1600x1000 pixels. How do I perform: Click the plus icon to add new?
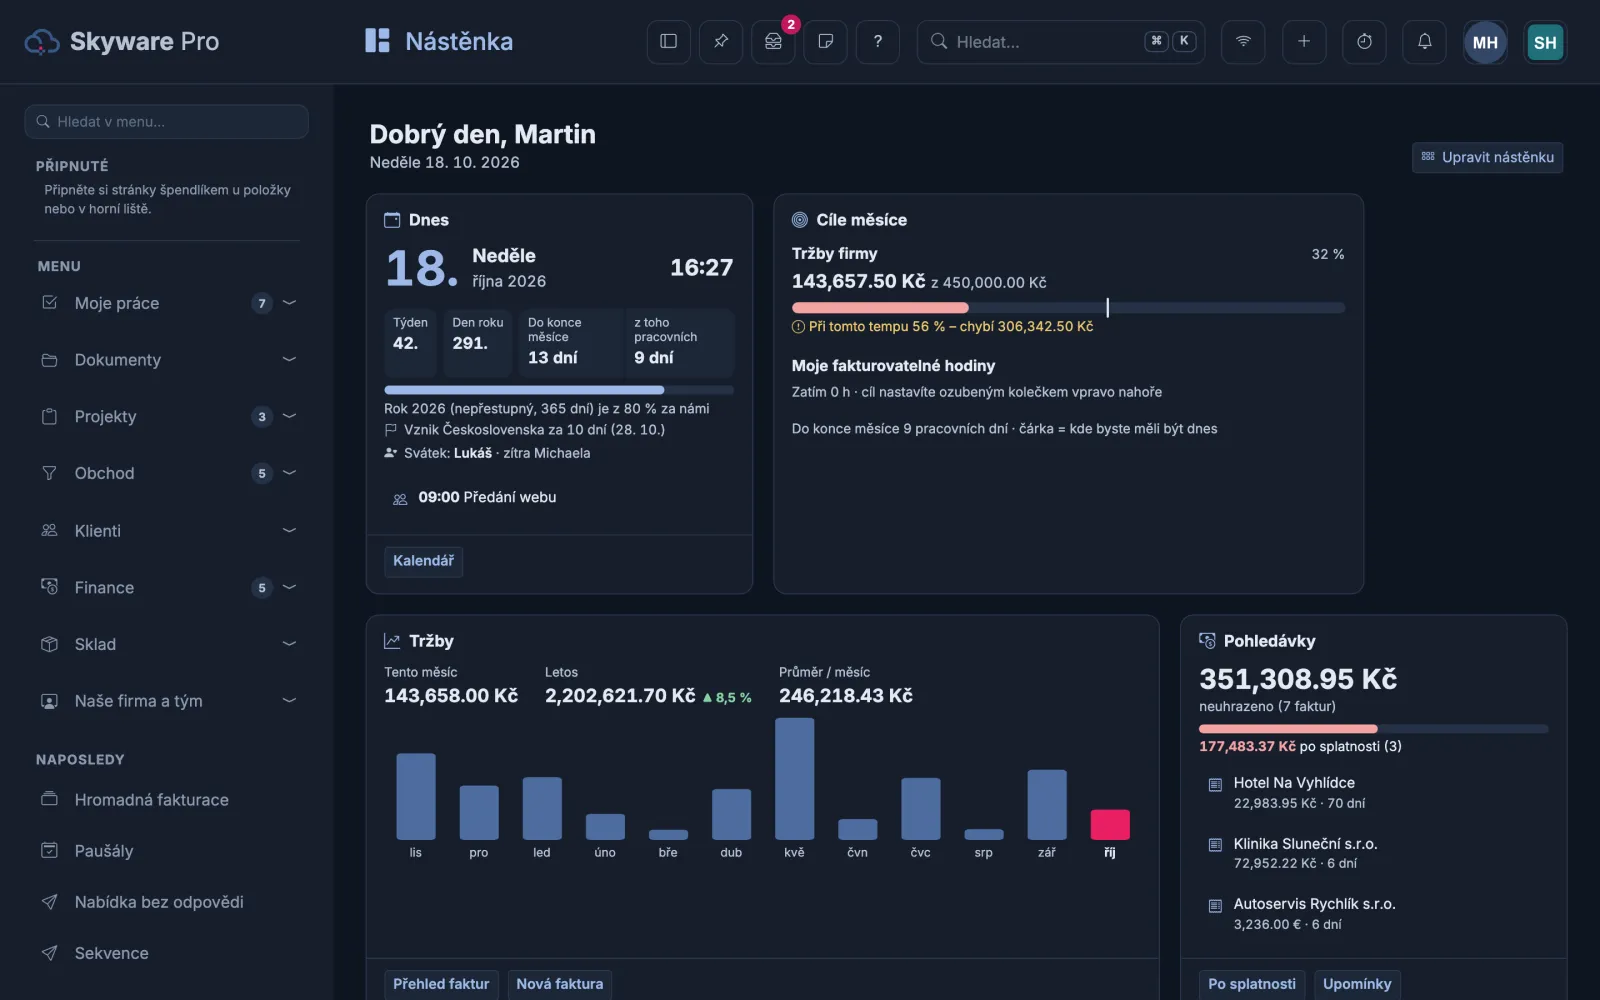[x=1304, y=42]
